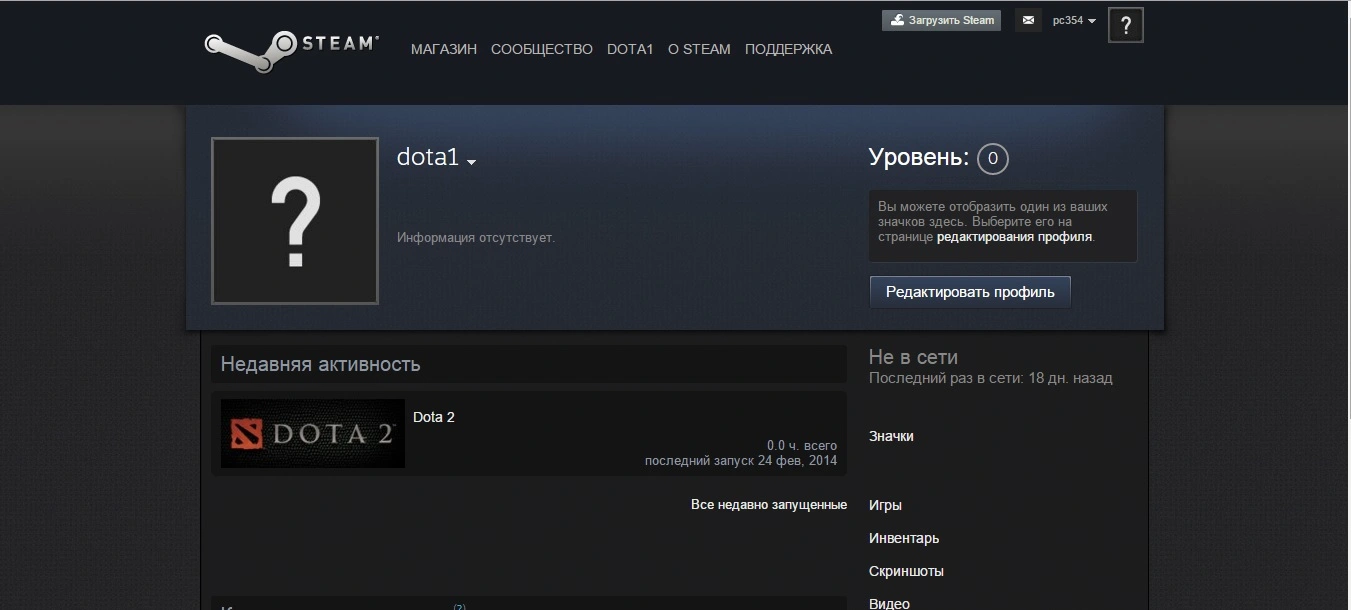The height and width of the screenshot is (610, 1351).
Task: Expand the dota1 profile name dropdown arrow
Action: (471, 162)
